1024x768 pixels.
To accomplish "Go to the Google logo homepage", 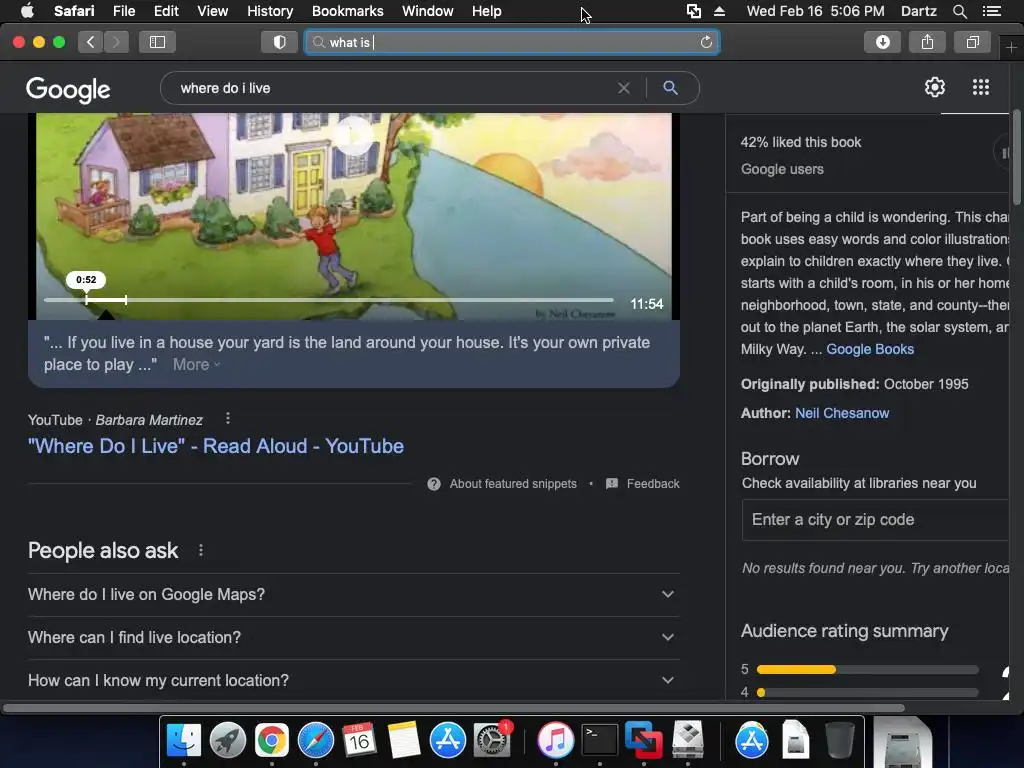I will (68, 89).
